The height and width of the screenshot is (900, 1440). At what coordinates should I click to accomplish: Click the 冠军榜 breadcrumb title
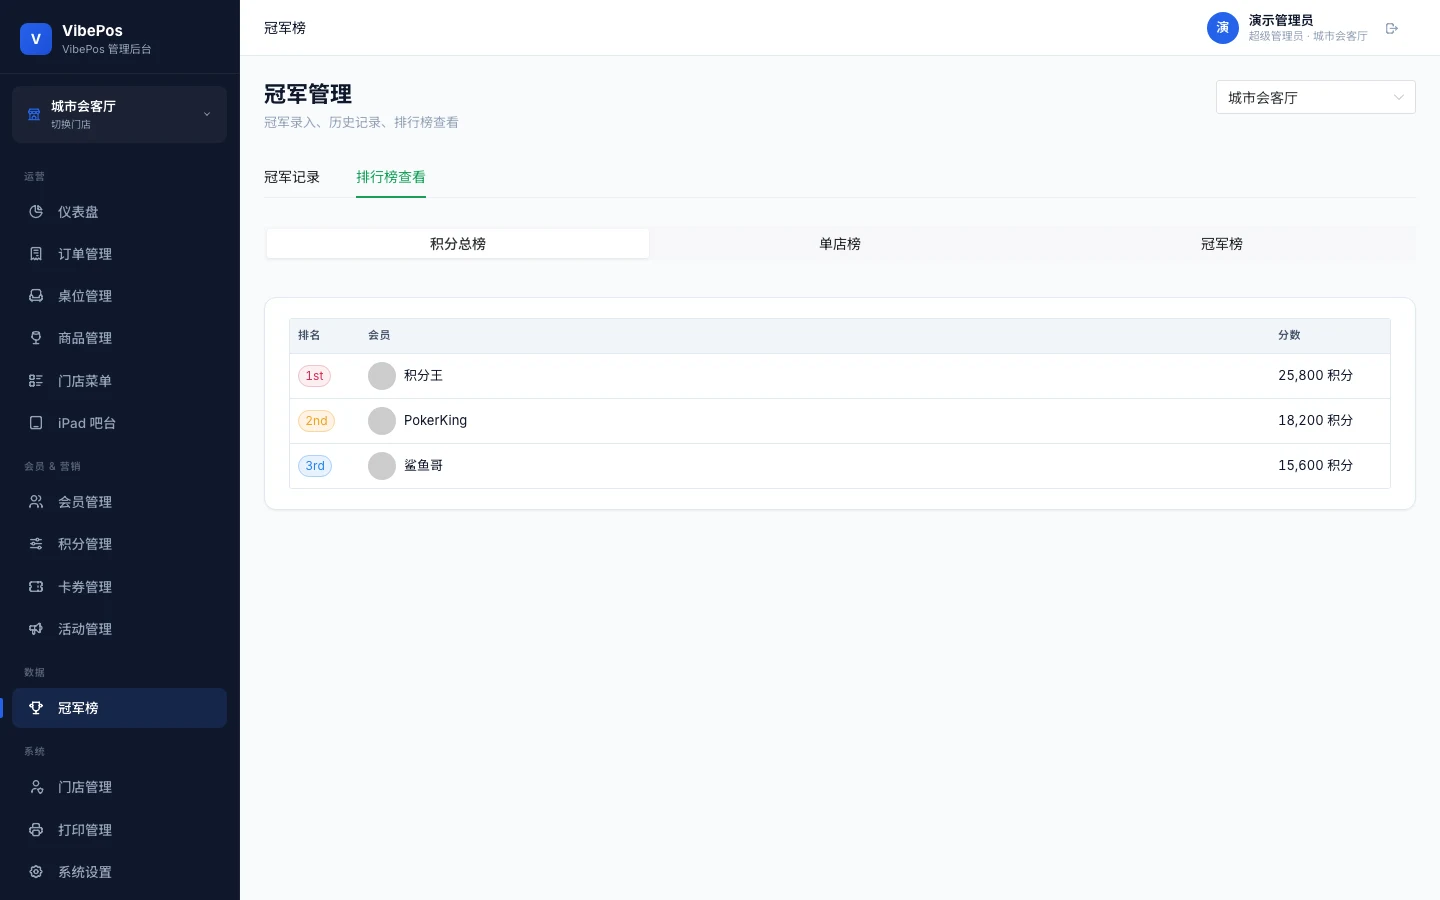click(x=285, y=28)
